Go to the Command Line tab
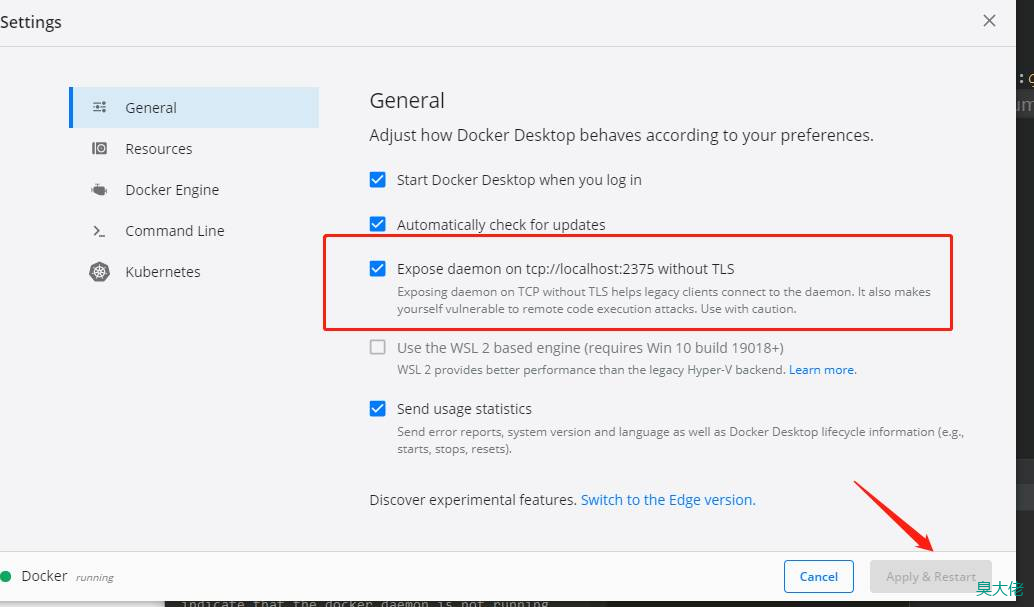The image size is (1034, 607). click(x=195, y=231)
